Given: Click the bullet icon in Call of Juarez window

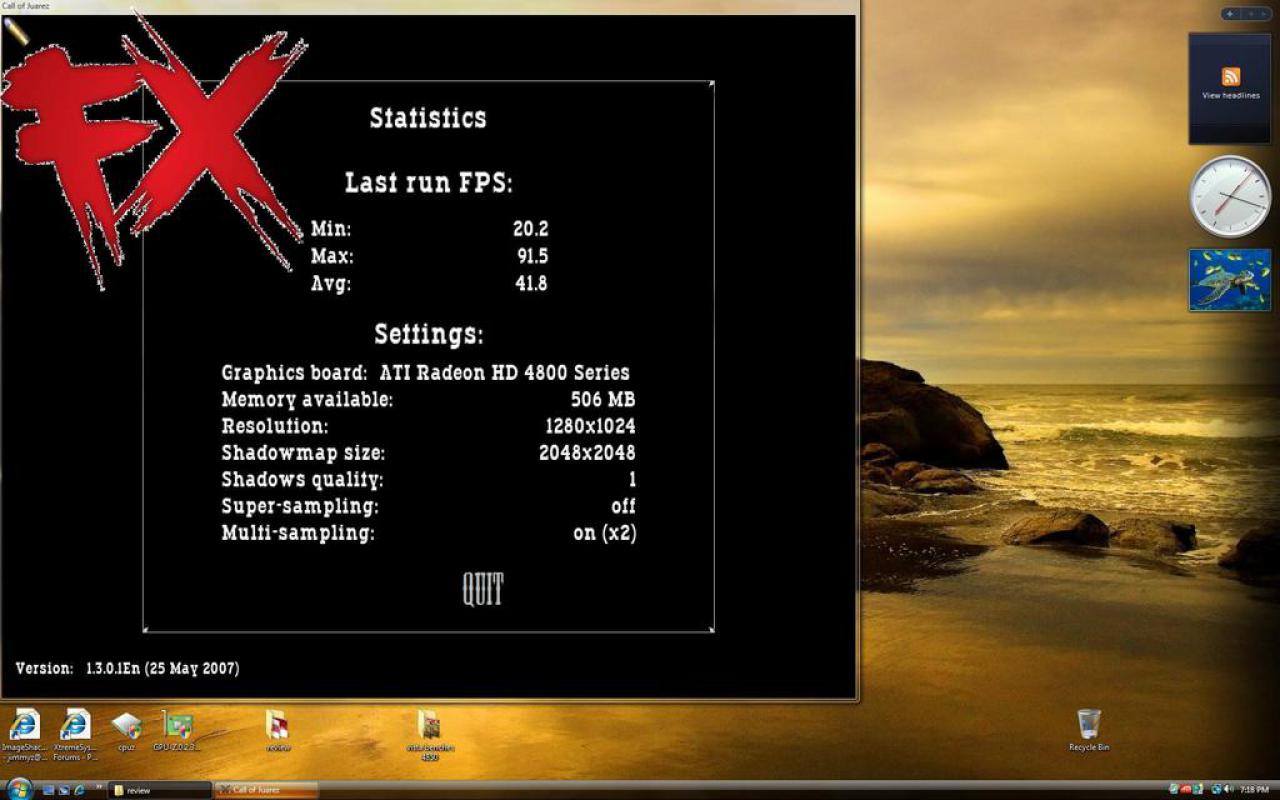Looking at the screenshot, I should (16, 31).
